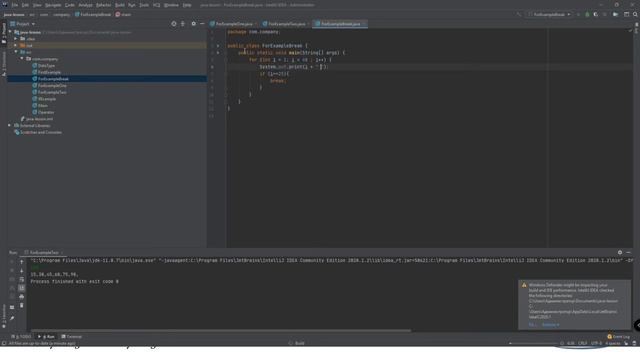Open Run panel gear settings icon
Image resolution: width=640 pixels, height=360 pixels.
pyautogui.click(x=620, y=253)
